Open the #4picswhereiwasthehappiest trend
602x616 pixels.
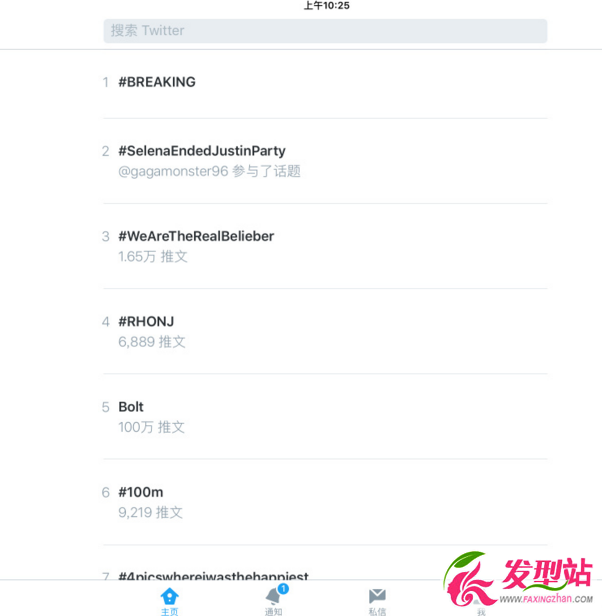(x=213, y=576)
